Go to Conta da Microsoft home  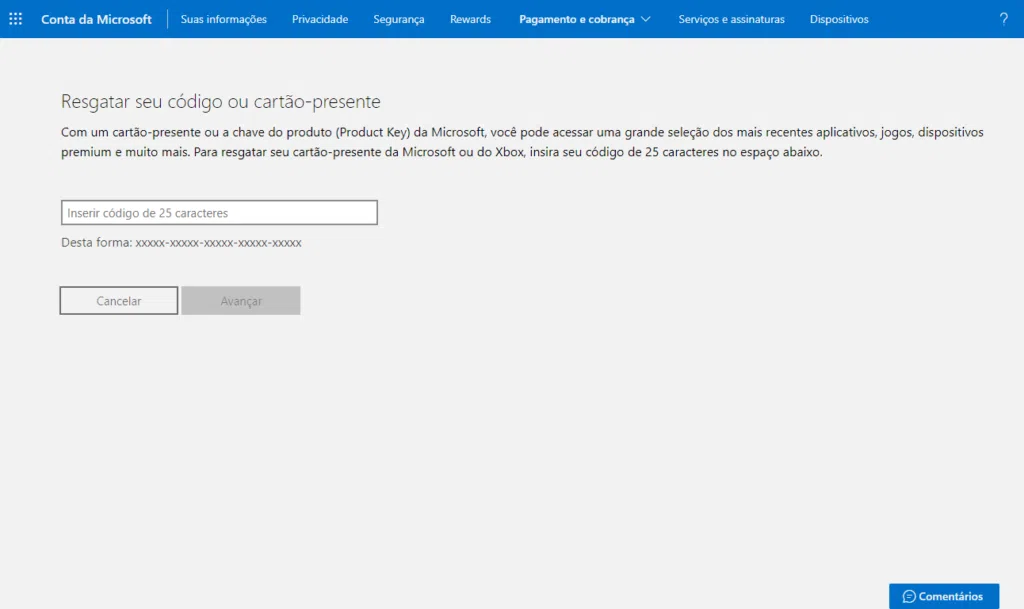coord(96,19)
